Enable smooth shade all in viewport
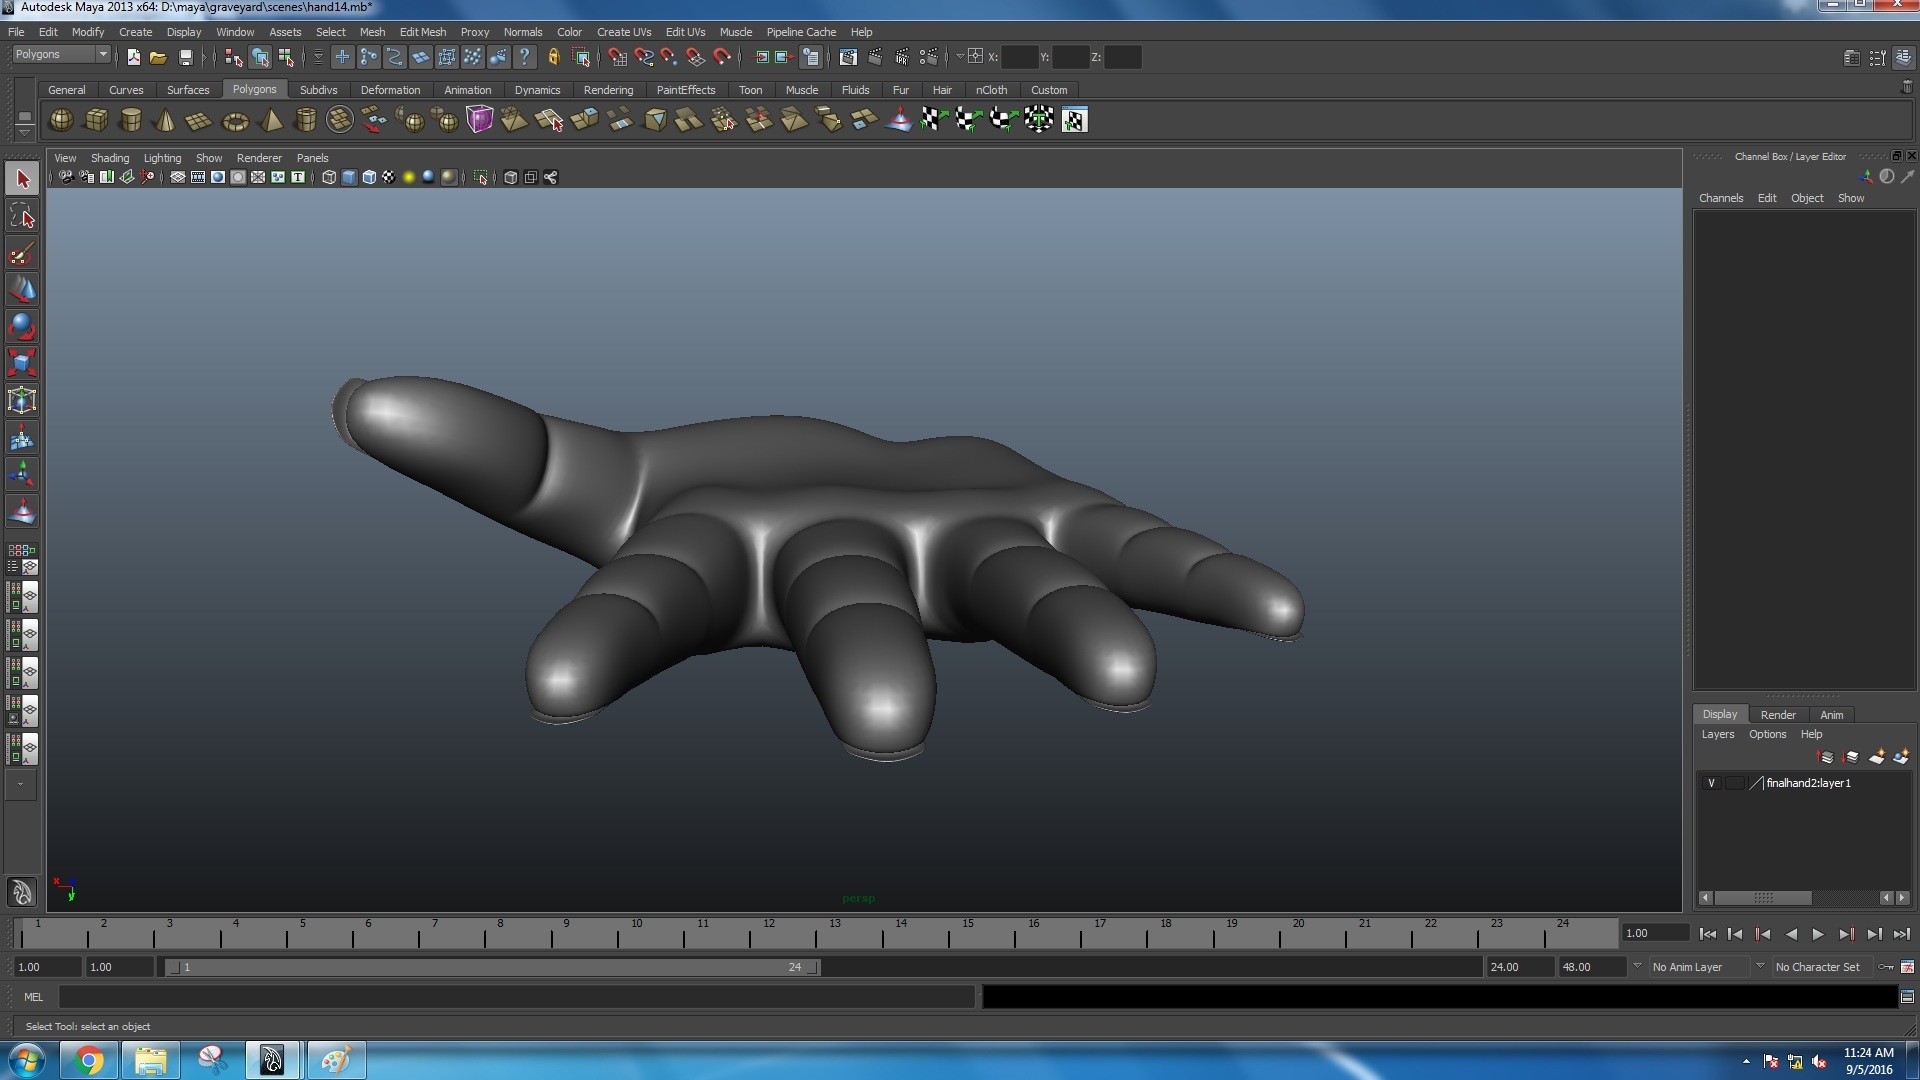The image size is (1920, 1080). click(349, 177)
